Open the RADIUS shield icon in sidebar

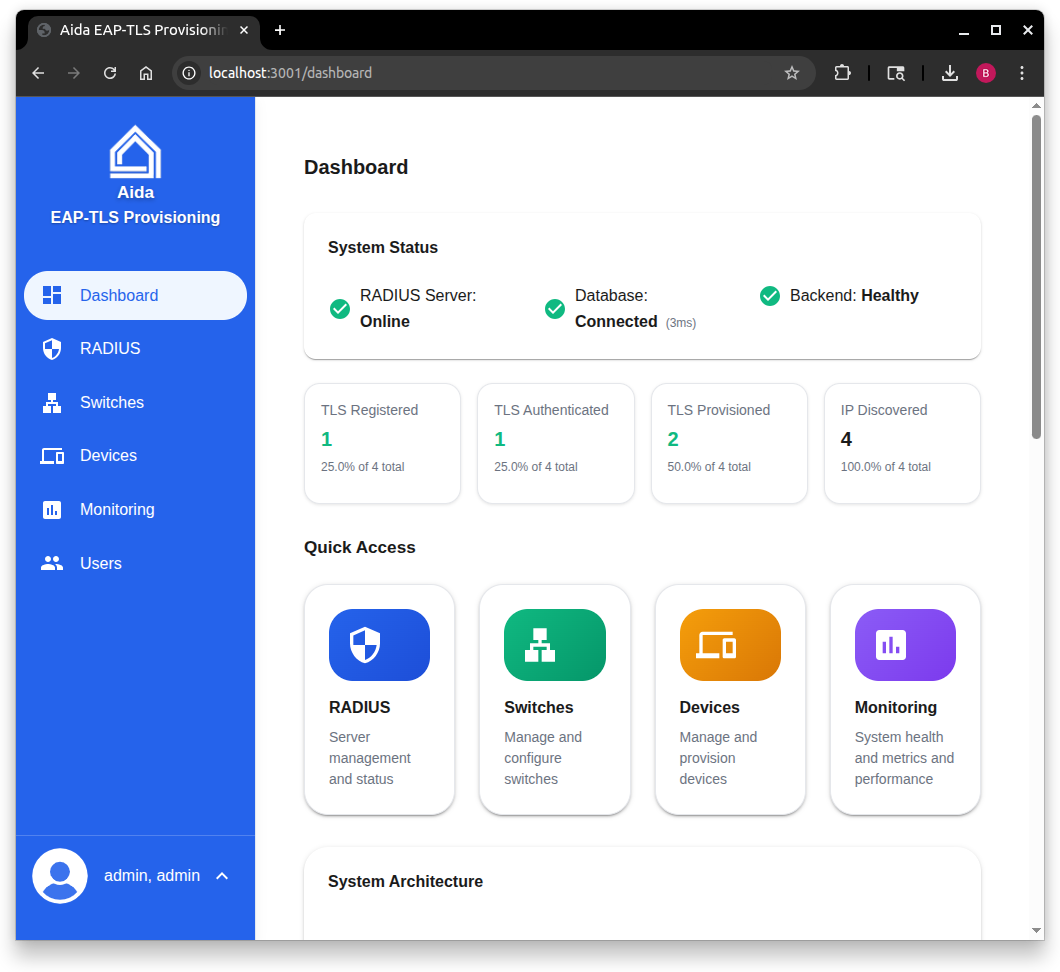point(52,349)
